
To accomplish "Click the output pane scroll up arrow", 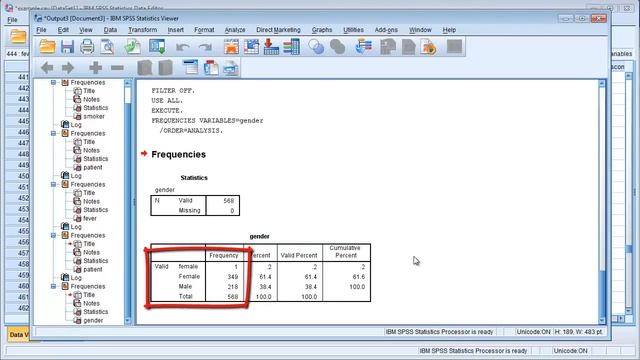I will pyautogui.click(x=602, y=83).
